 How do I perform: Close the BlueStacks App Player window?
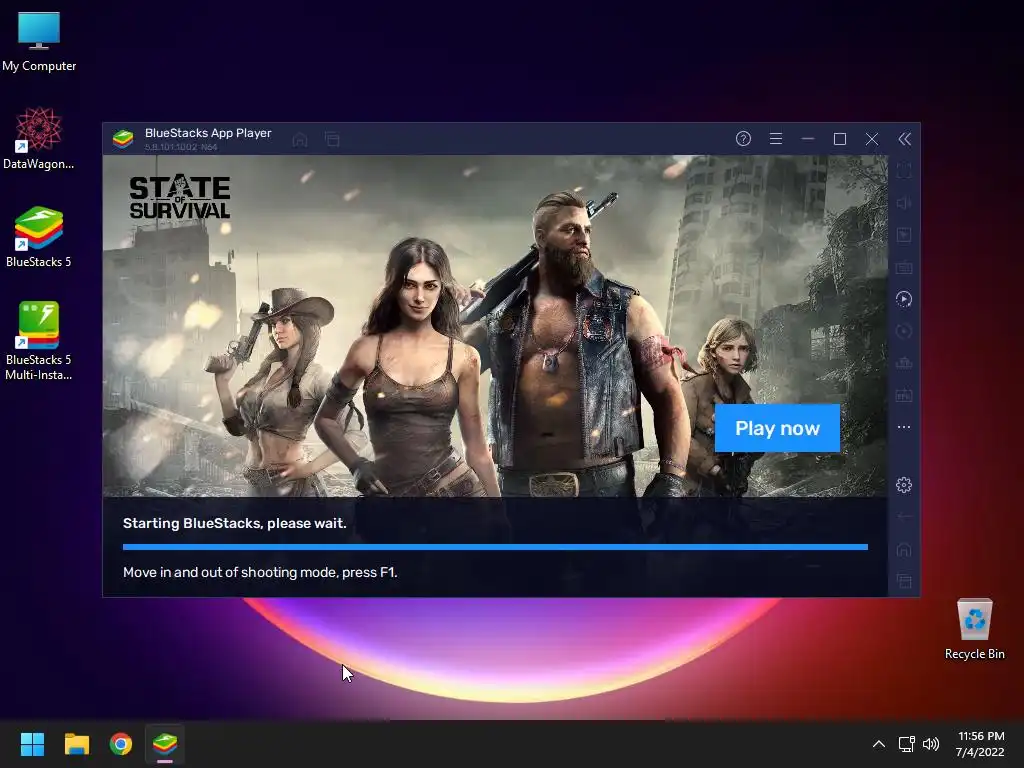(x=872, y=138)
